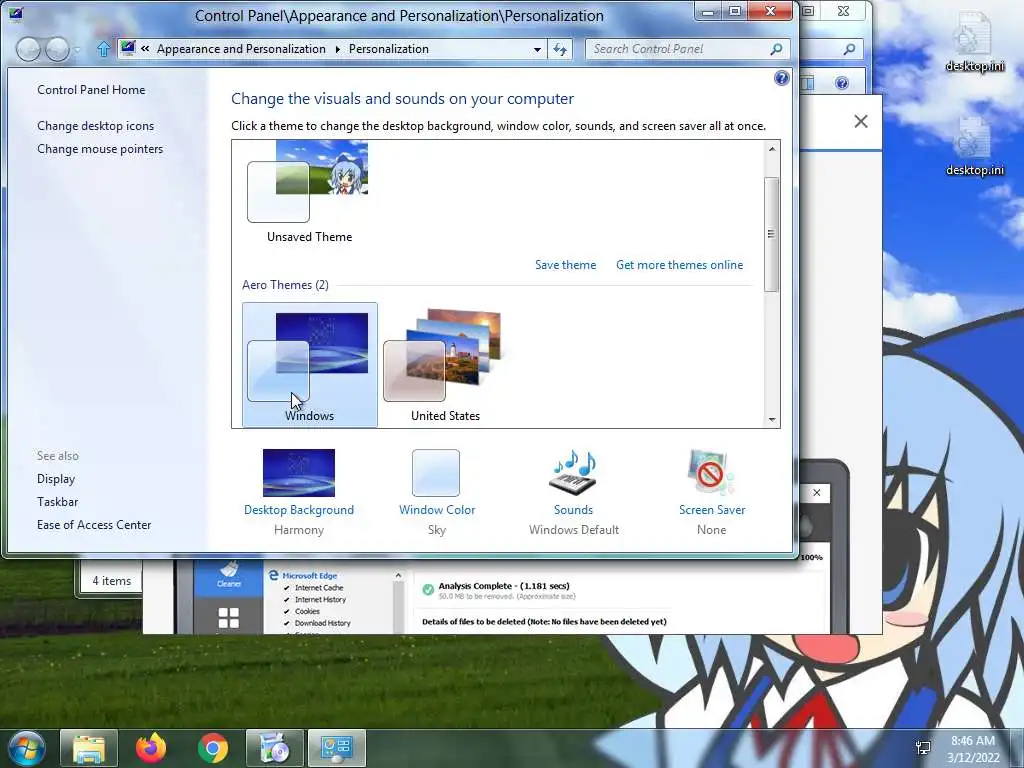The height and width of the screenshot is (768, 1024).
Task: Uncheck Internet History in CCleaner
Action: tap(286, 600)
